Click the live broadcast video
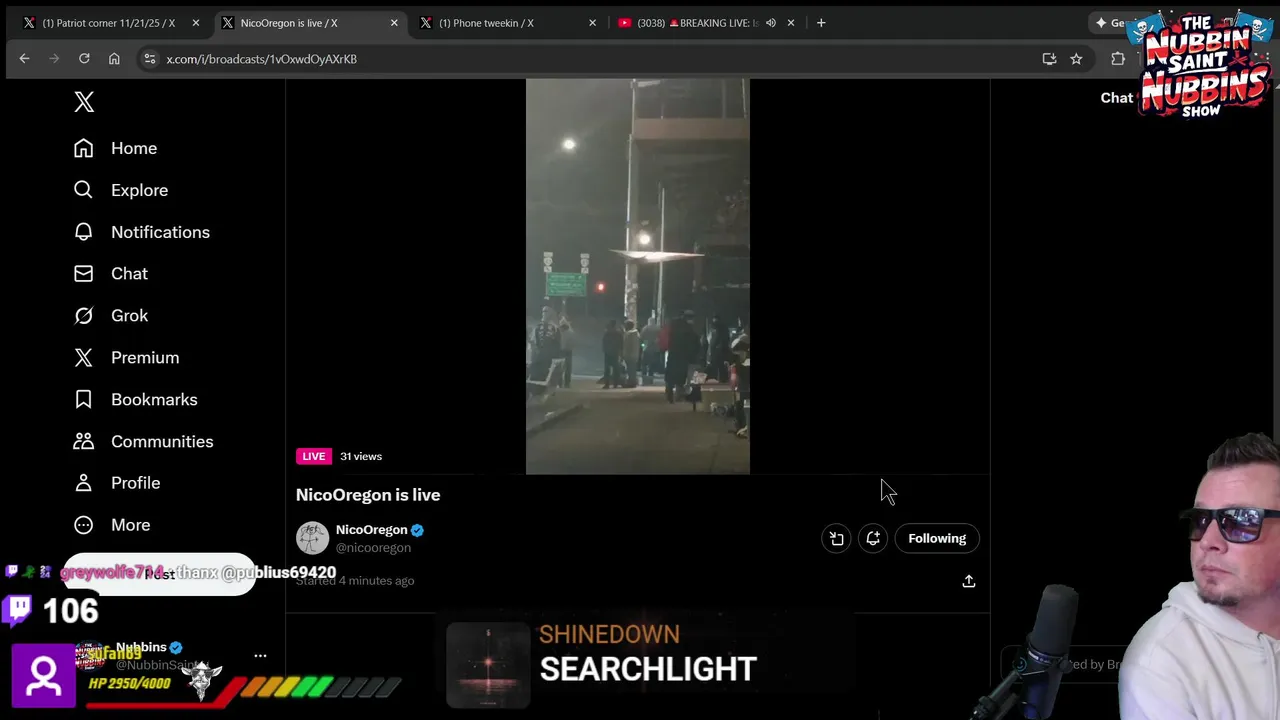 [x=638, y=277]
